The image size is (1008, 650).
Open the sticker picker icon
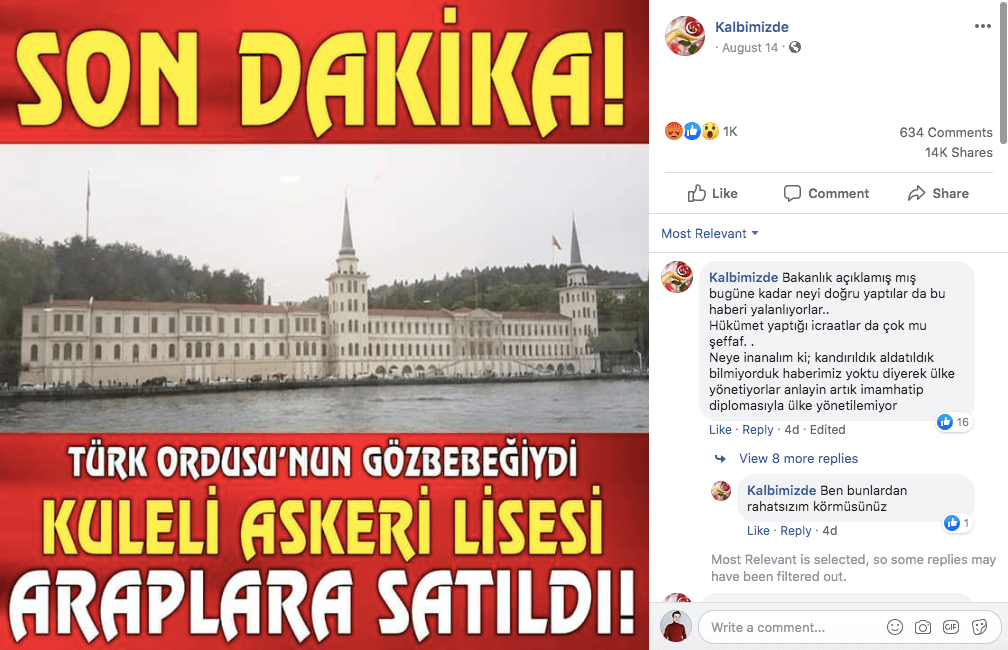tap(979, 627)
